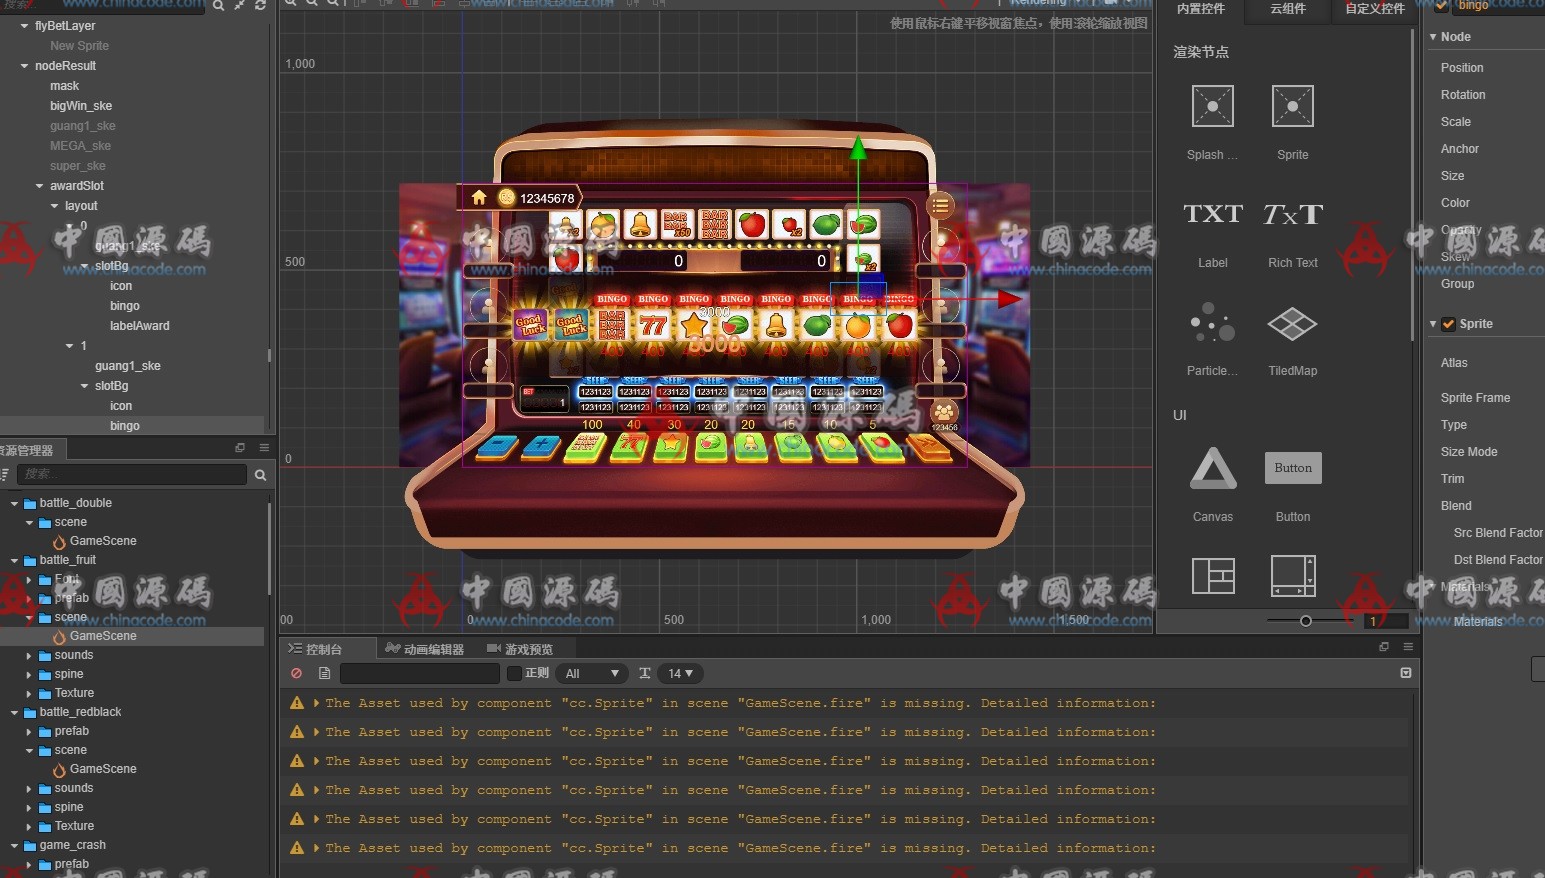
Task: Clear the console with the red icon
Action: pyautogui.click(x=297, y=673)
